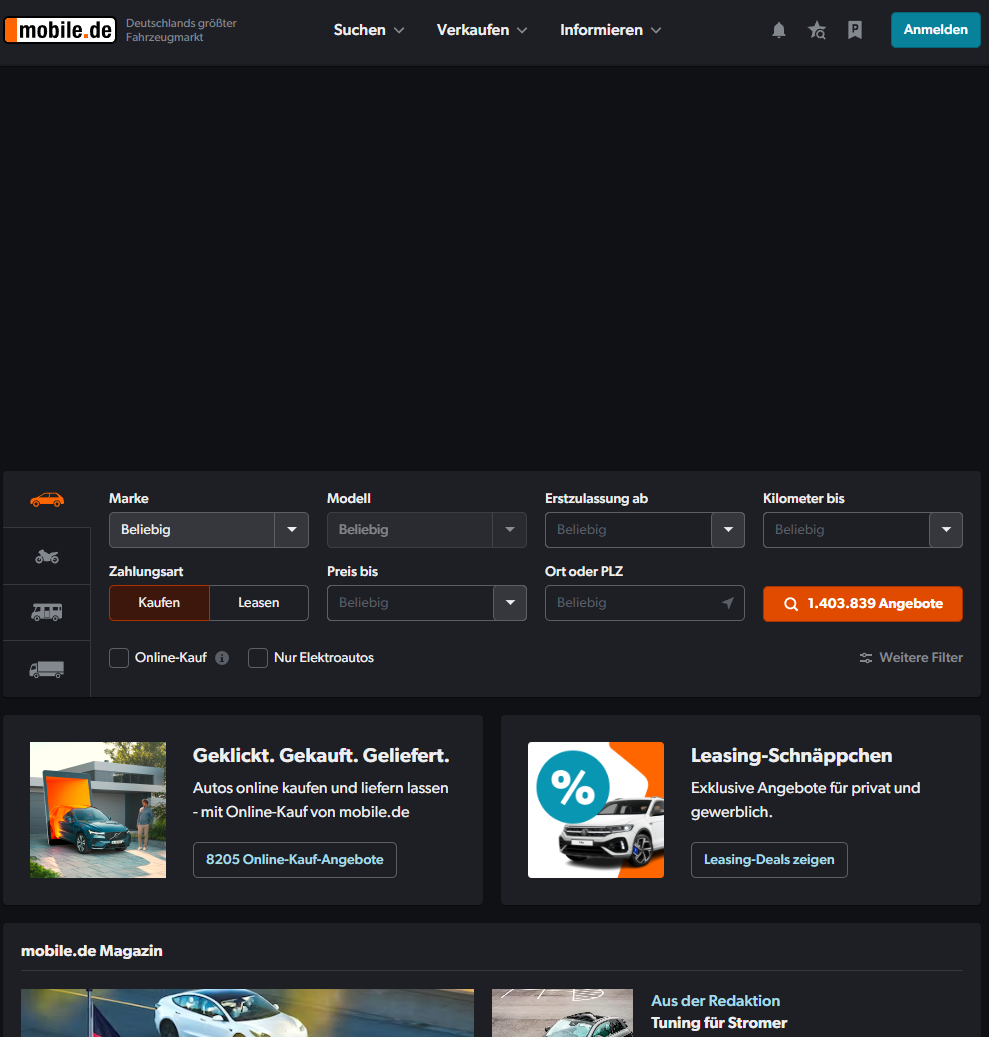This screenshot has height=1037, width=989.
Task: Click the Anmelden button
Action: click(x=935, y=30)
